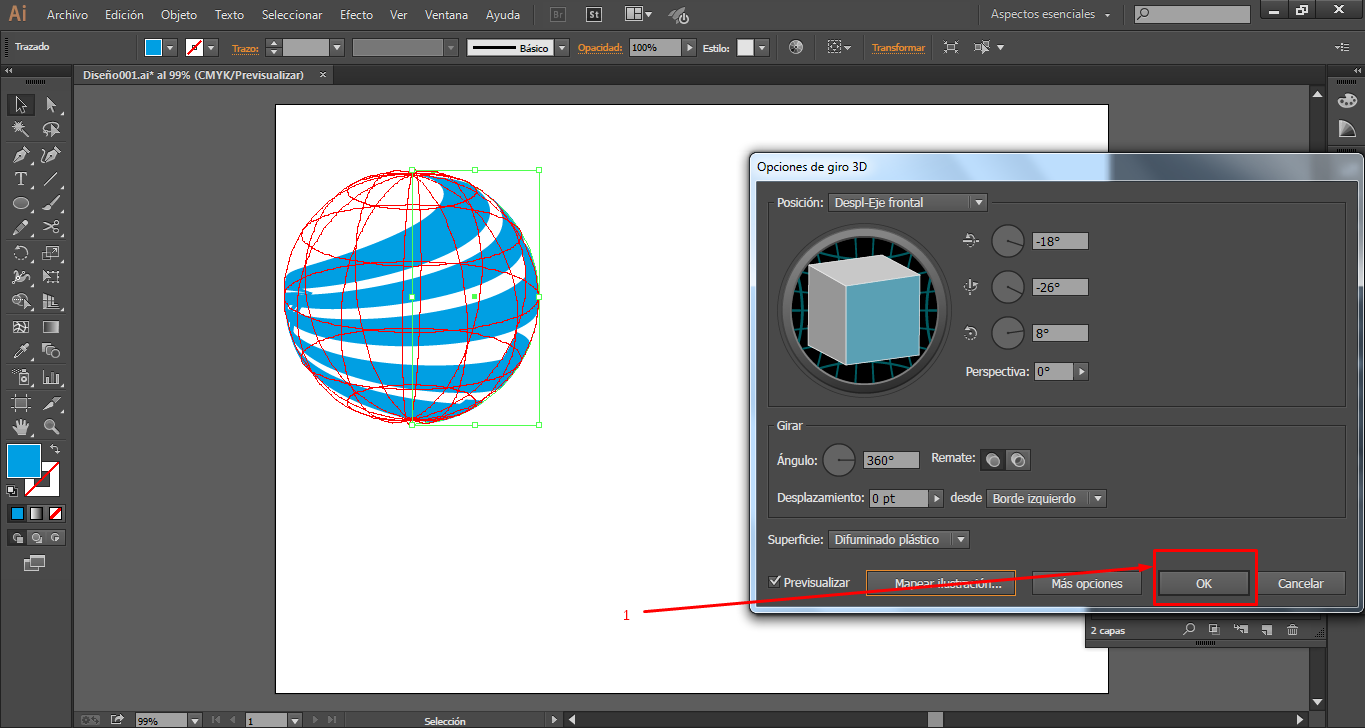Swap fill and stroke colors arrow
Screen dimensions: 1365x728
pos(55,449)
